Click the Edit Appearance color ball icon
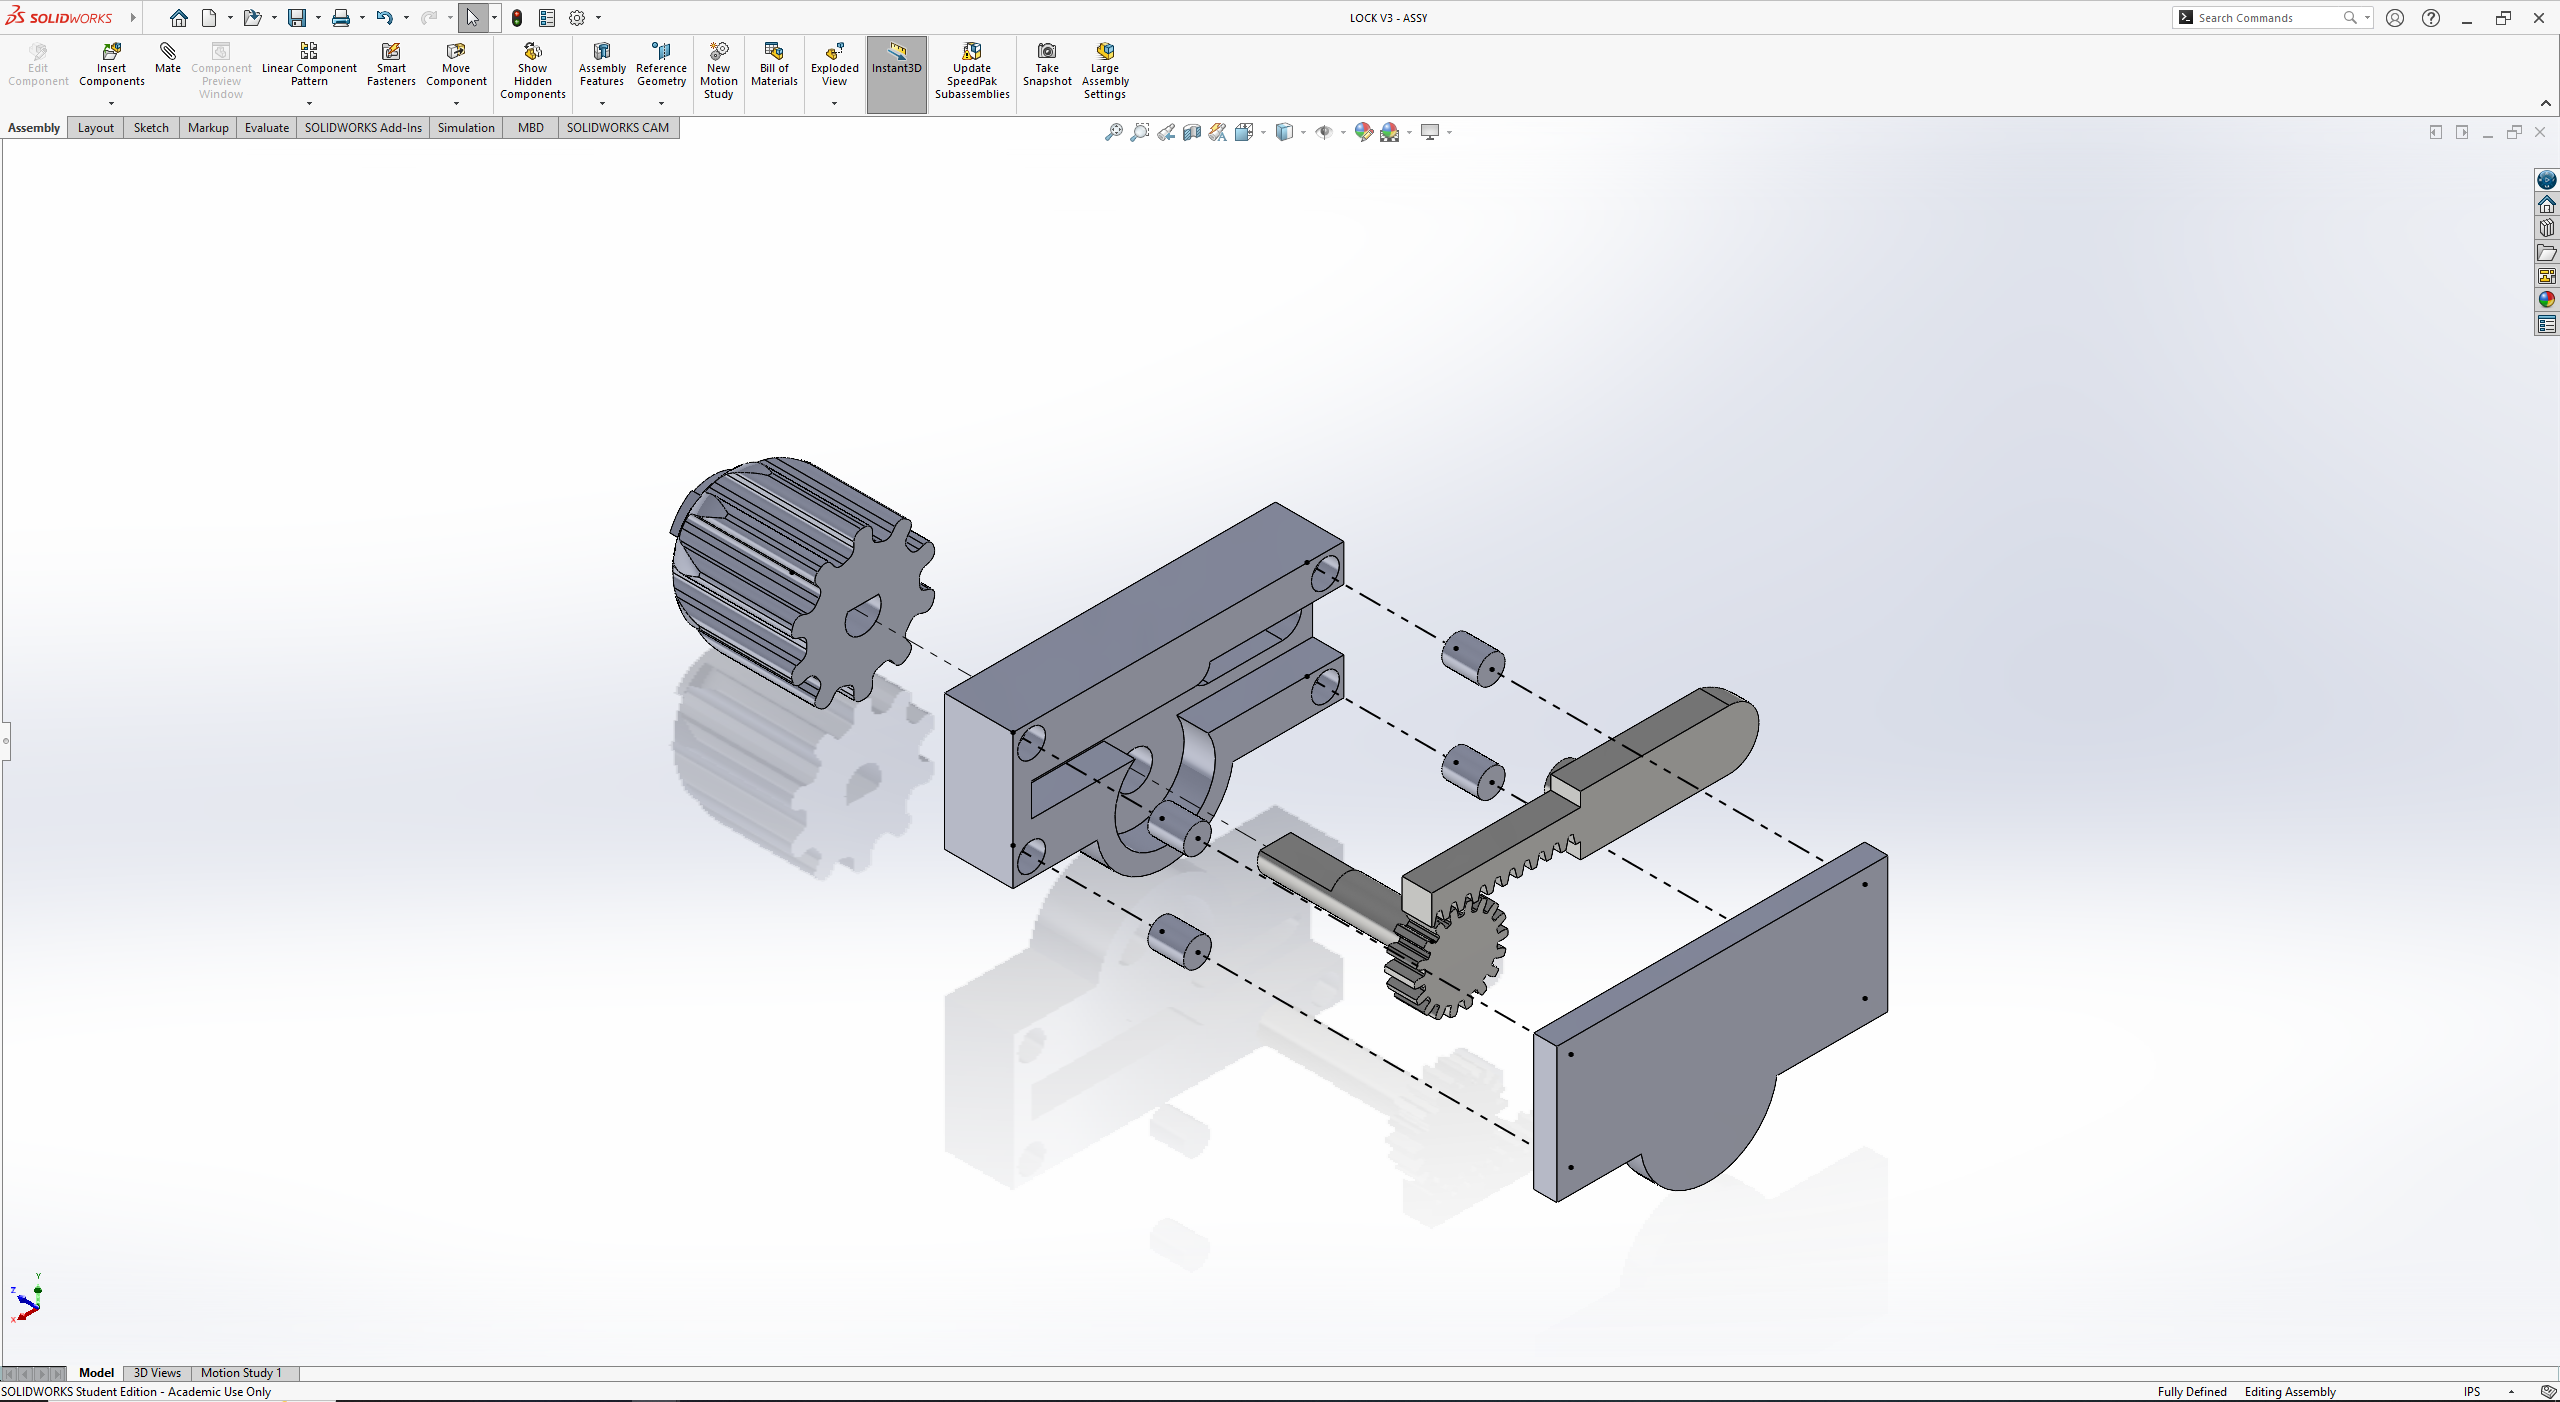 pos(1363,132)
